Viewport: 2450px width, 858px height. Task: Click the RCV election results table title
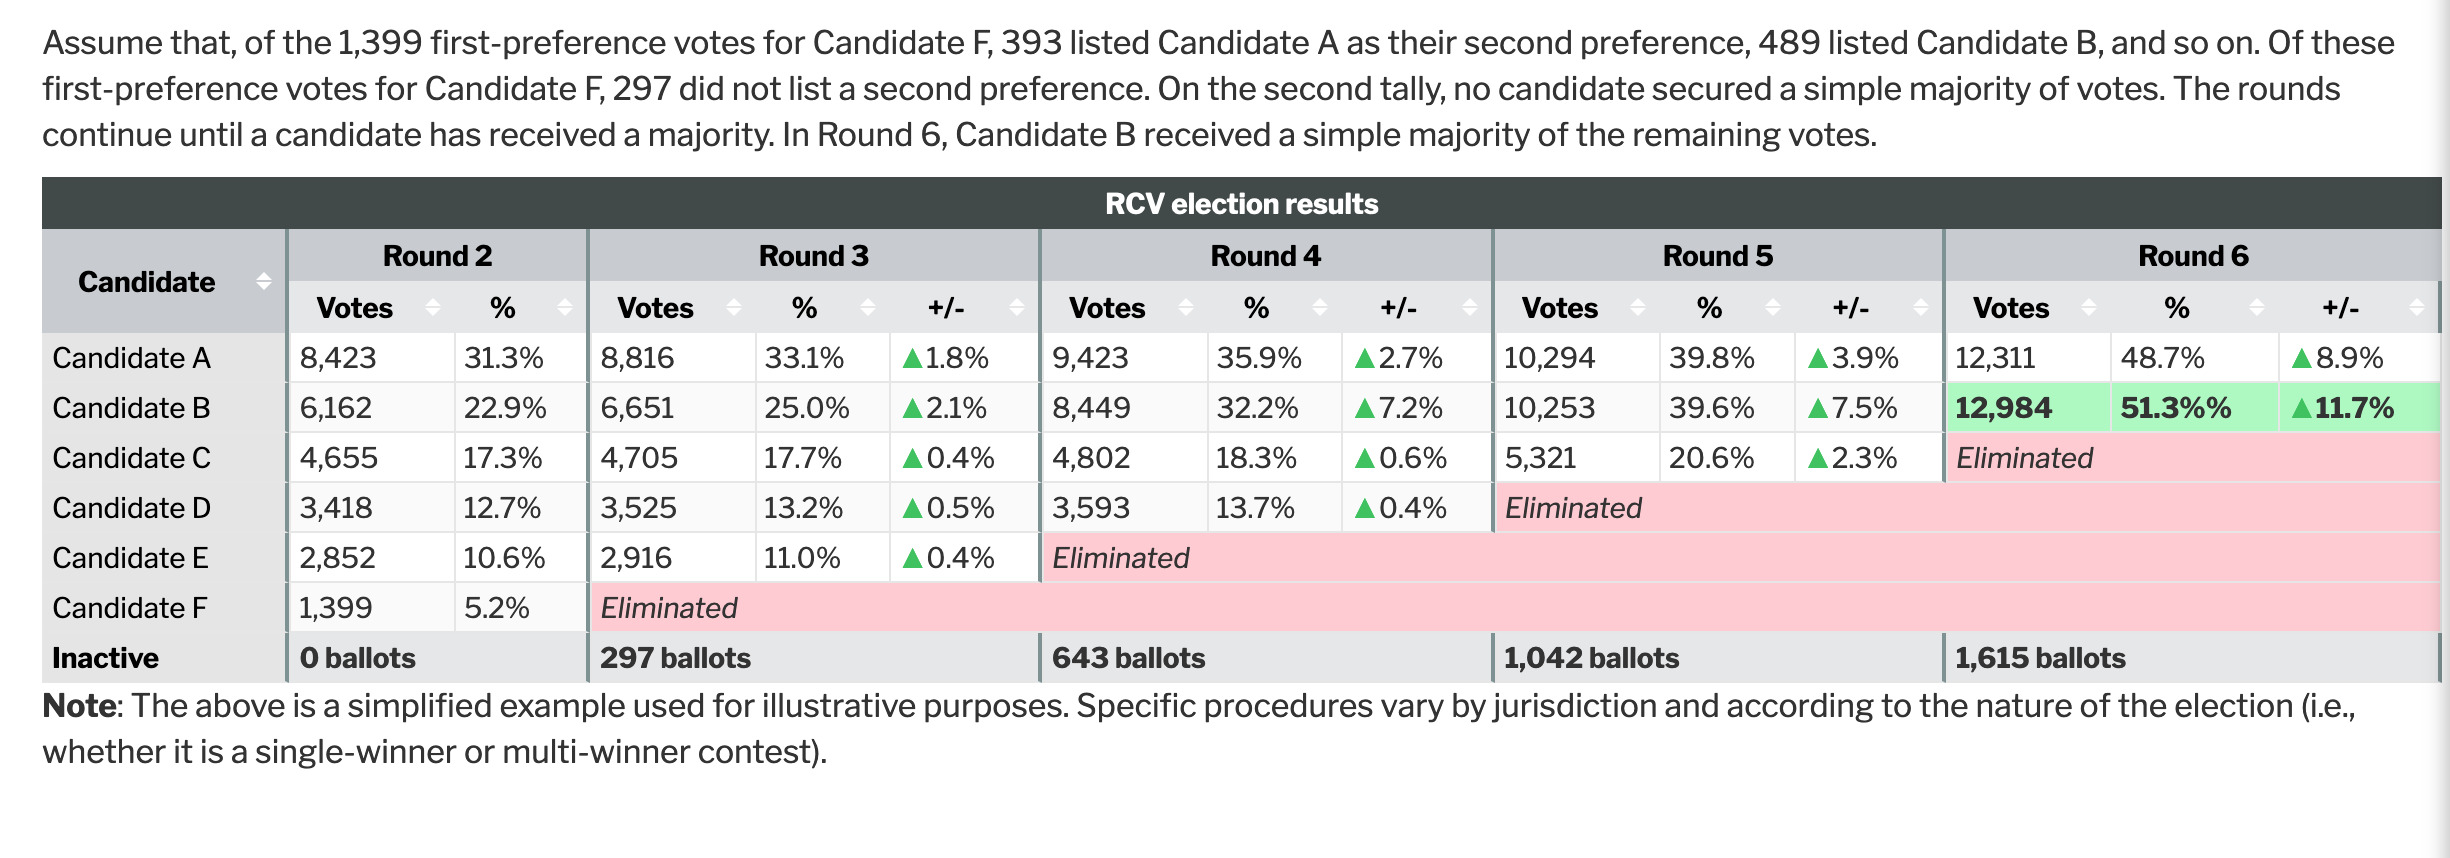tap(1241, 204)
